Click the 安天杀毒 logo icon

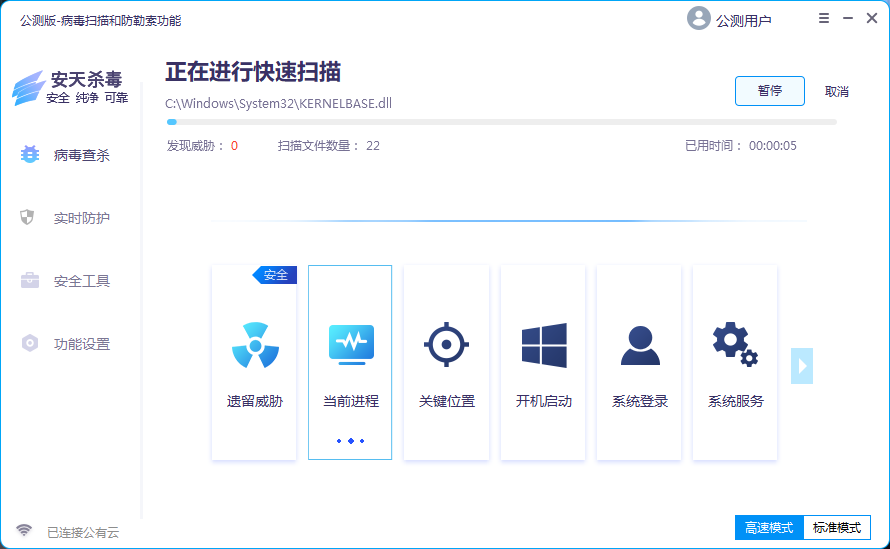click(x=28, y=87)
